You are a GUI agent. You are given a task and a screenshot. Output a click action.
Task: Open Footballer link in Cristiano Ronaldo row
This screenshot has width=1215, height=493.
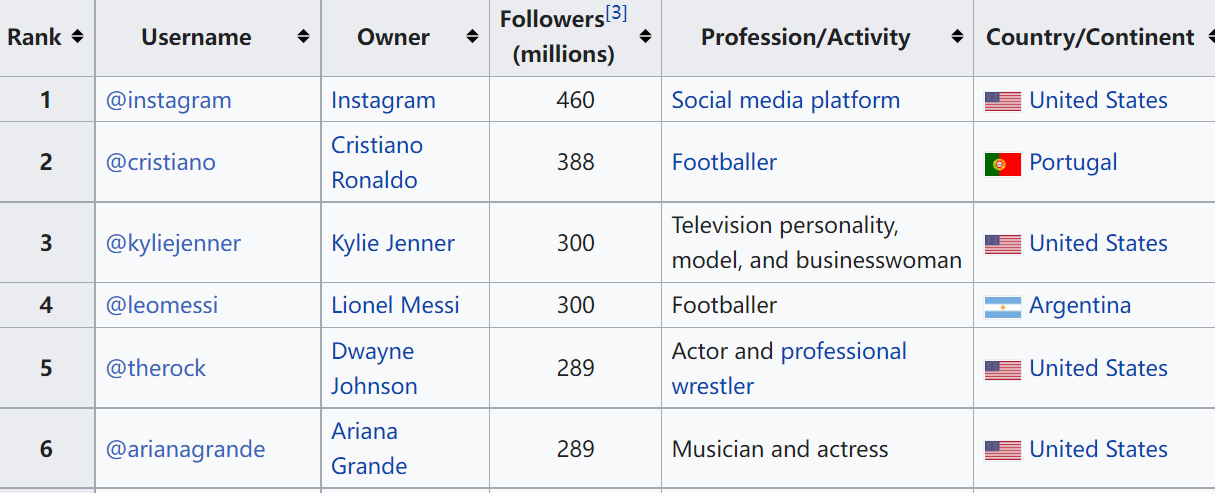tap(725, 162)
